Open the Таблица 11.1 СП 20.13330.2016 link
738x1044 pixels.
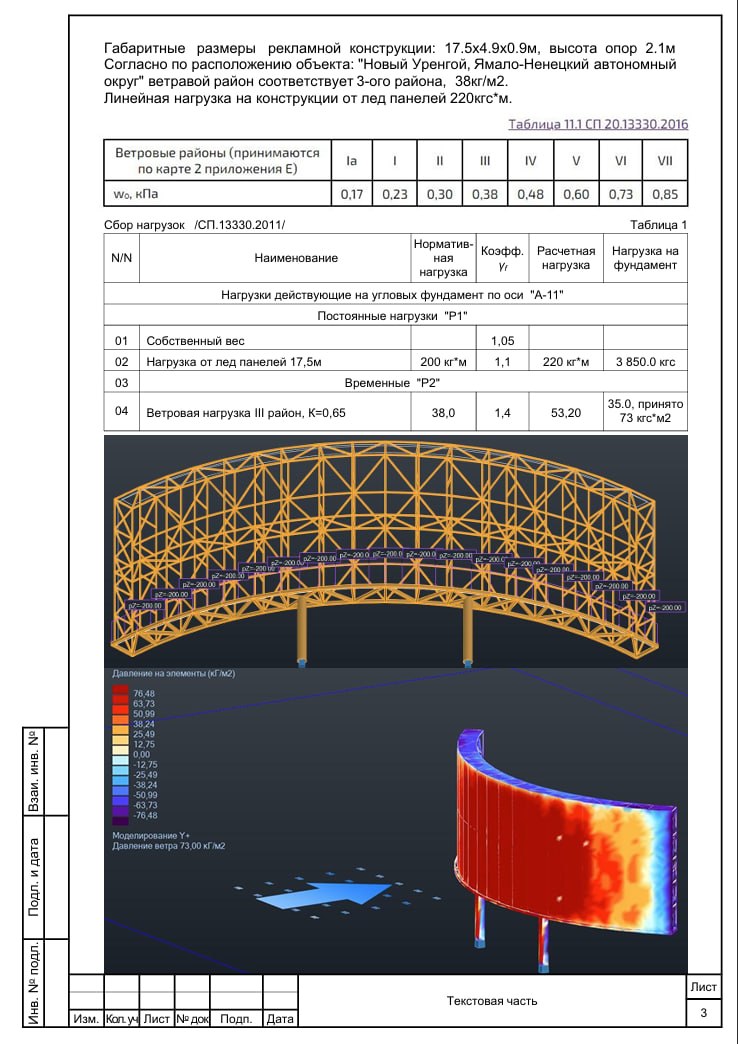click(598, 124)
